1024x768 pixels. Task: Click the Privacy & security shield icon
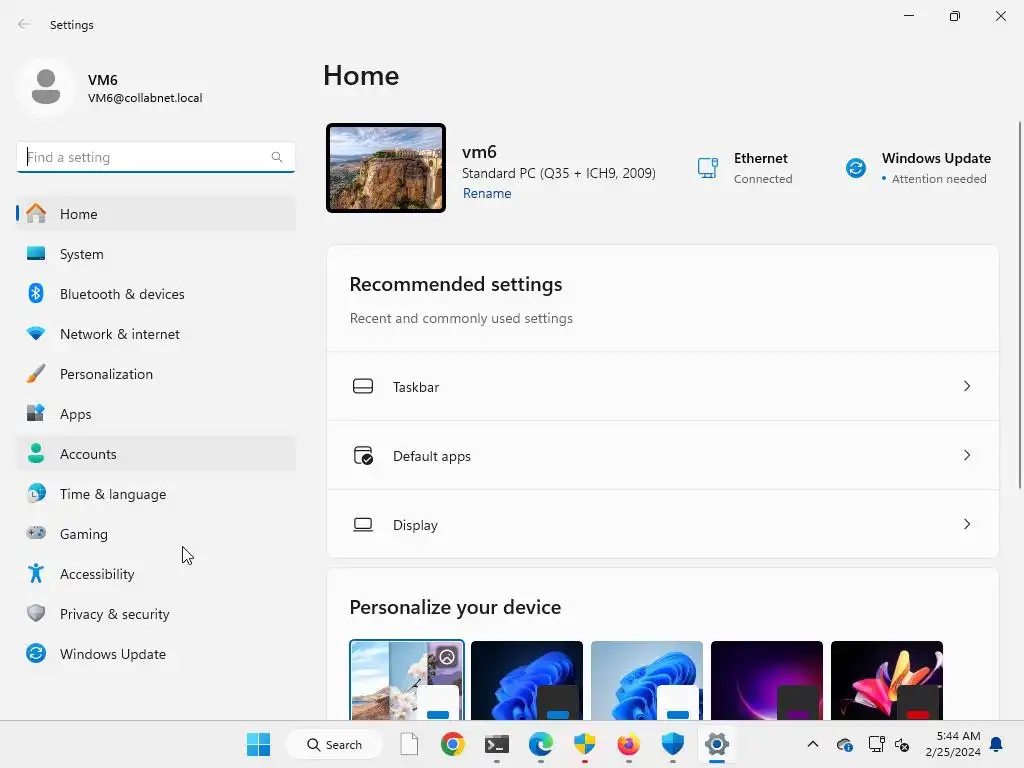pos(36,613)
